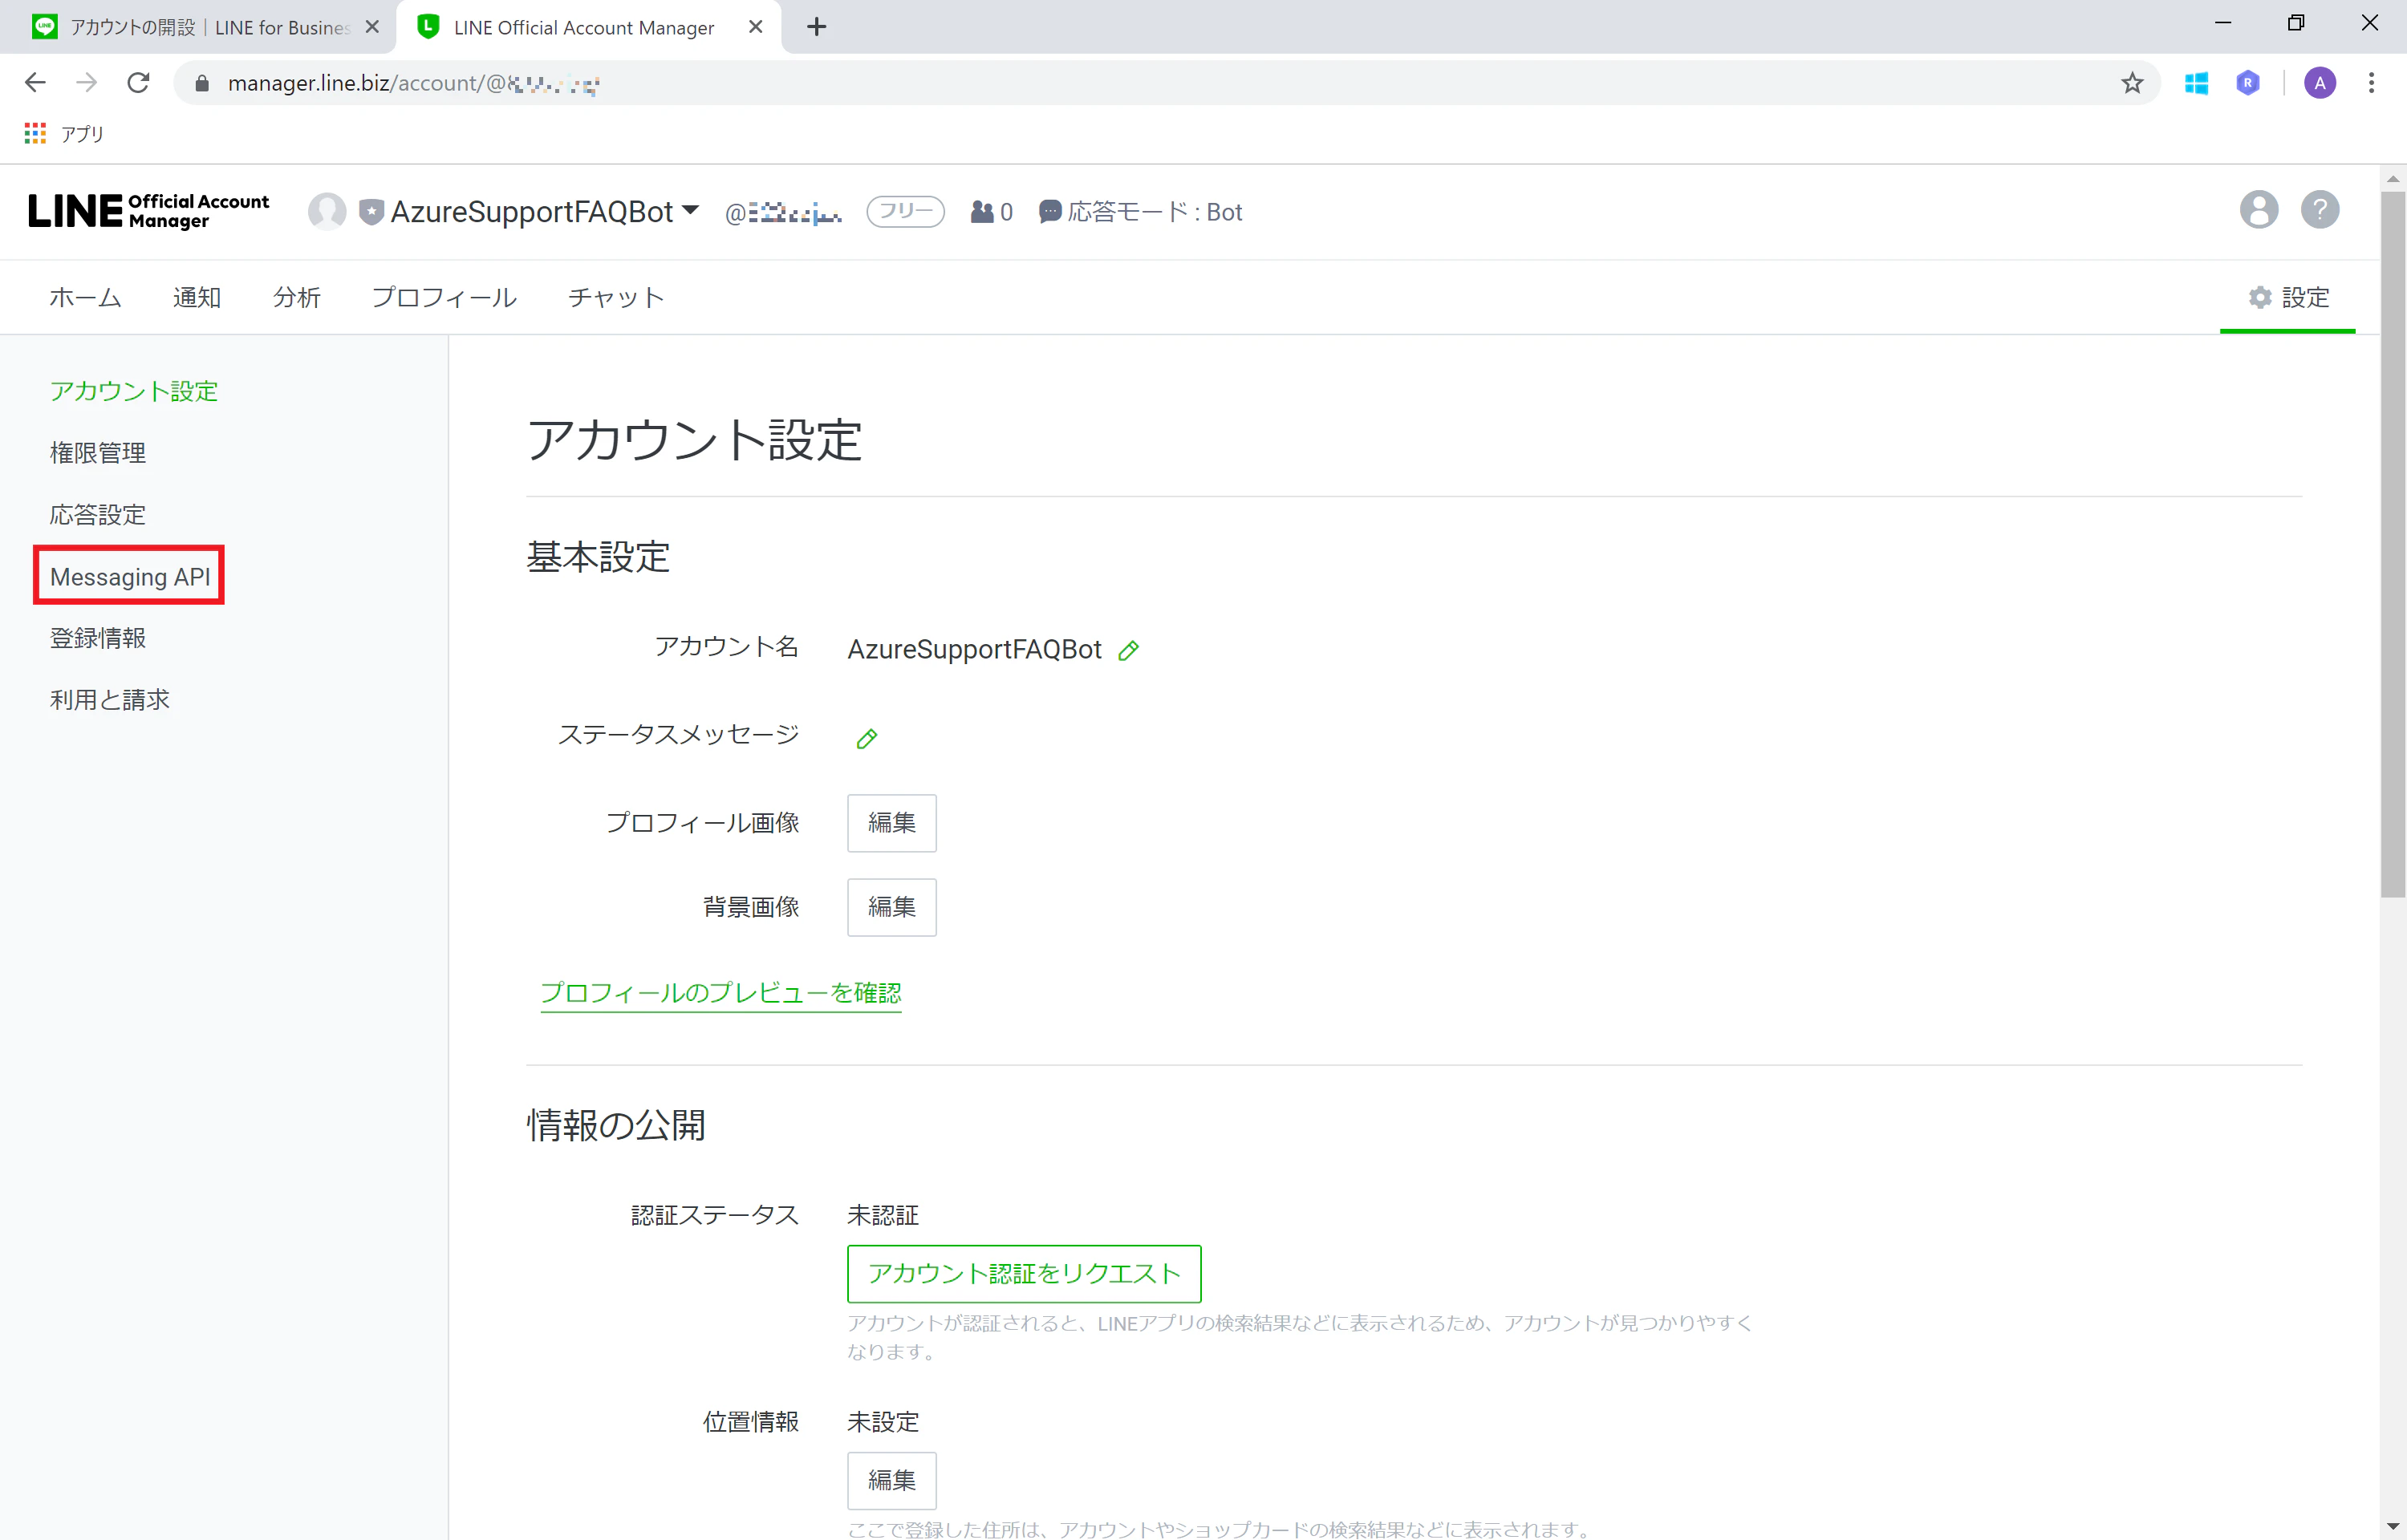Open プロフィールのプレビューを確認 link
The width and height of the screenshot is (2407, 1540).
720,993
